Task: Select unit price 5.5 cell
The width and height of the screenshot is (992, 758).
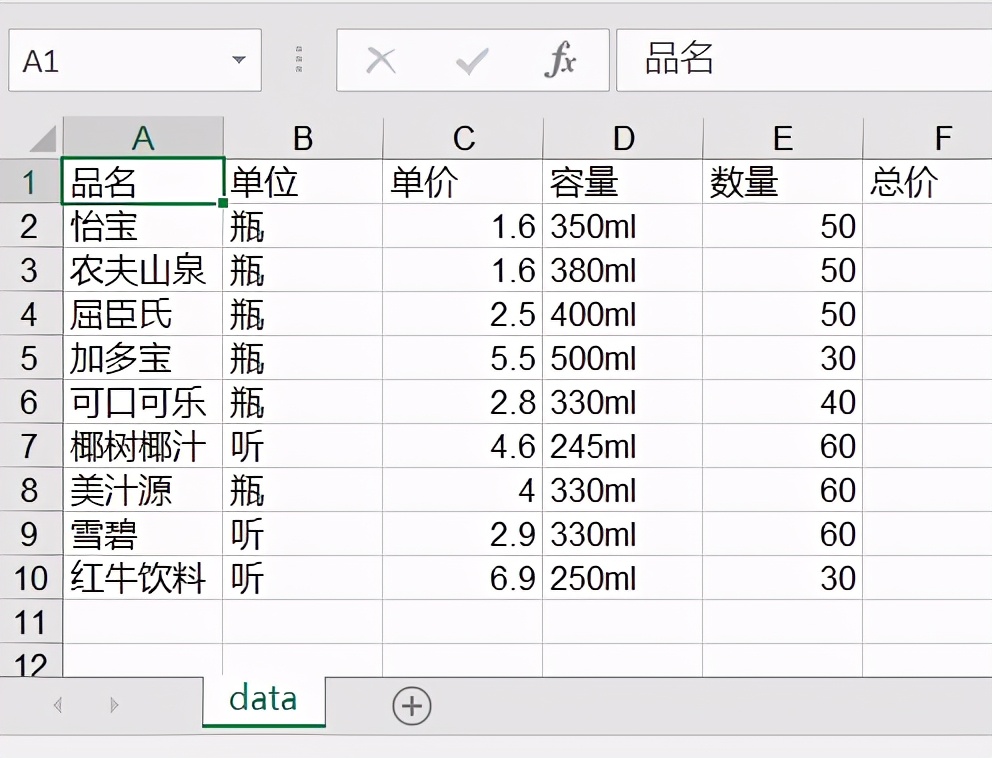Action: coord(463,358)
